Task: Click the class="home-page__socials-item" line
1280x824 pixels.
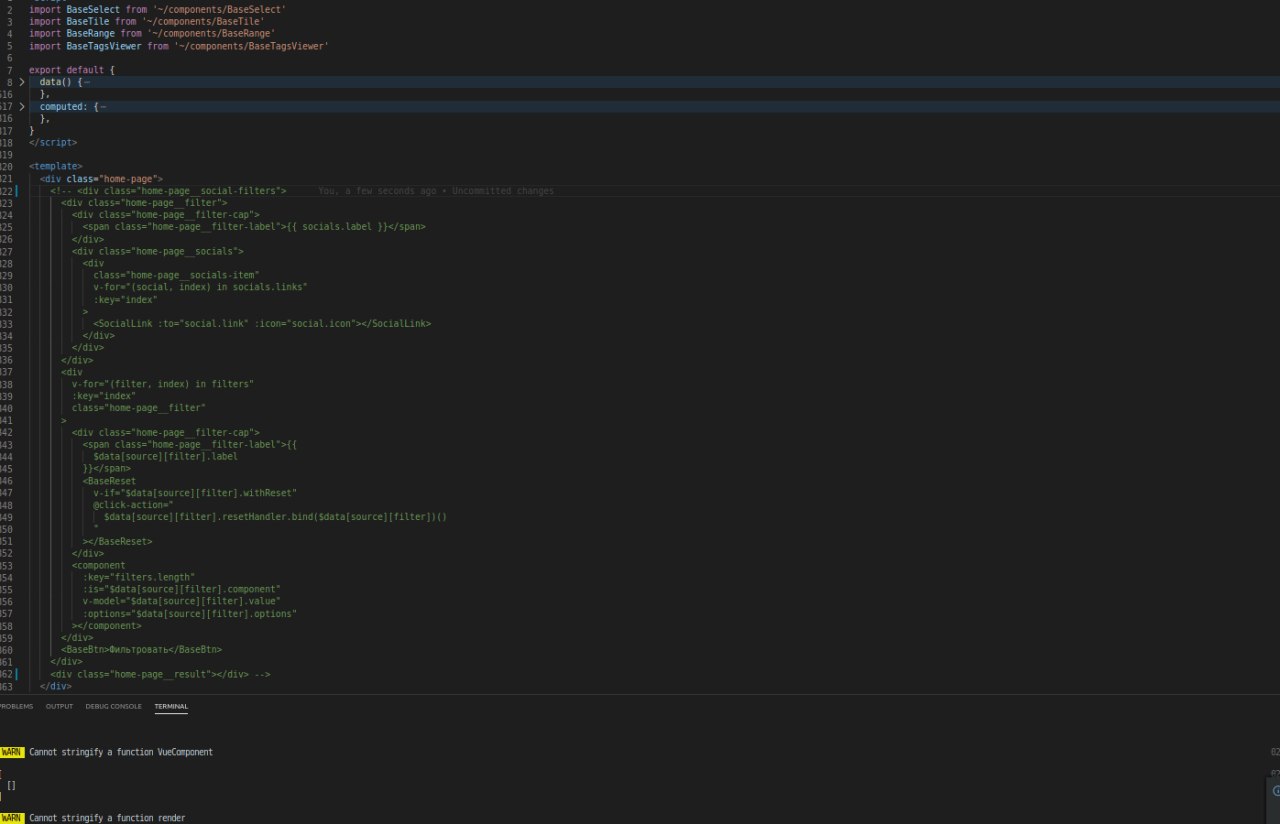Action: [x=176, y=275]
